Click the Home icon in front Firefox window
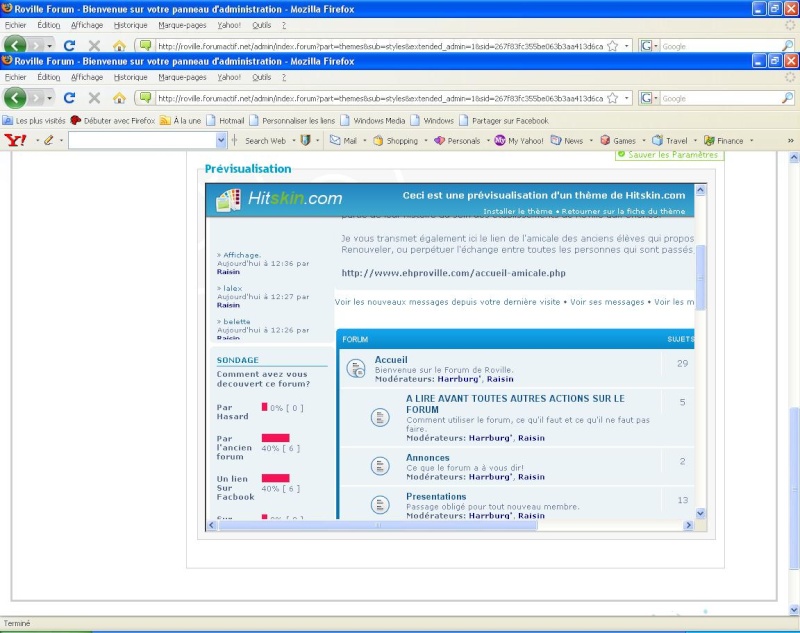800x633 pixels. pos(119,98)
